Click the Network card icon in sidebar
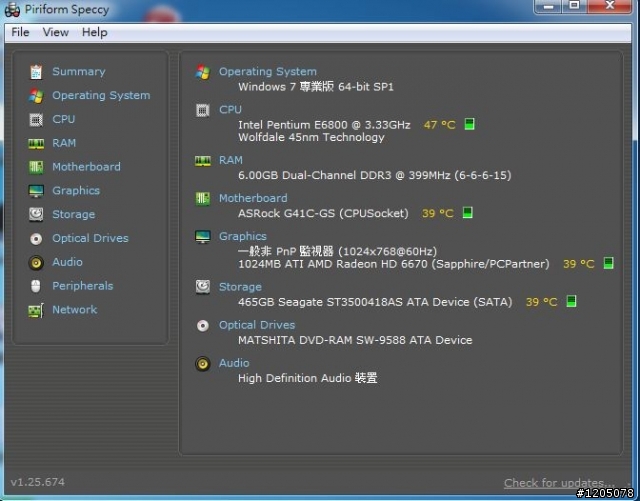640x501 pixels. pyautogui.click(x=36, y=310)
